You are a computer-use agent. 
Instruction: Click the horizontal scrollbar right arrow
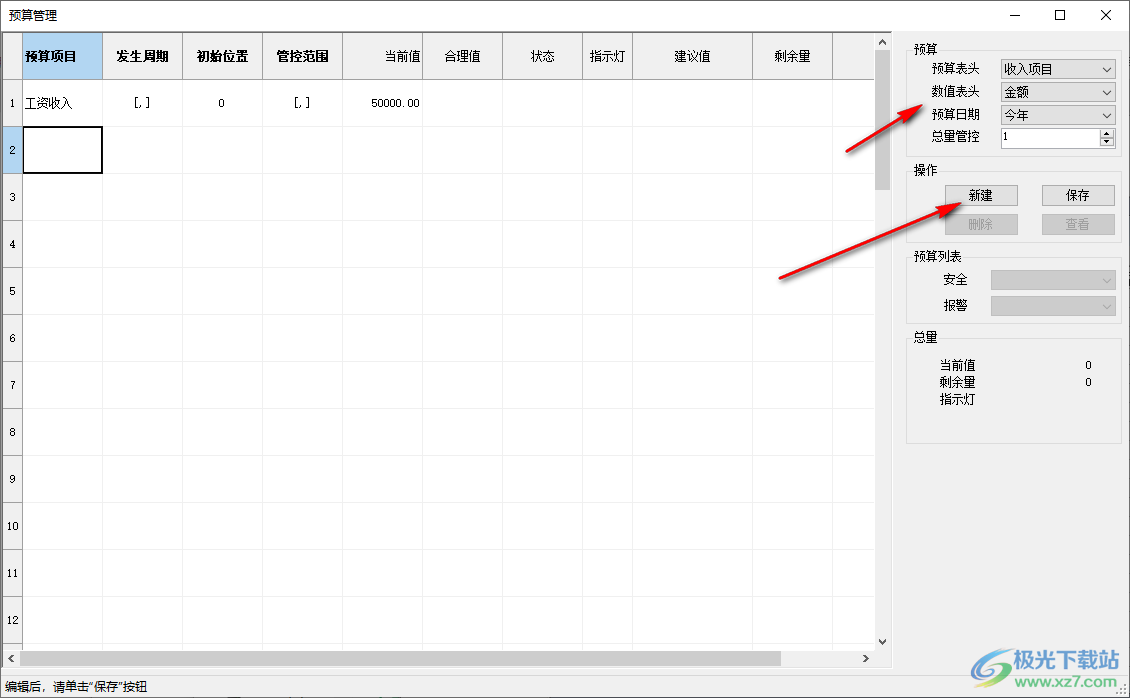tap(866, 658)
